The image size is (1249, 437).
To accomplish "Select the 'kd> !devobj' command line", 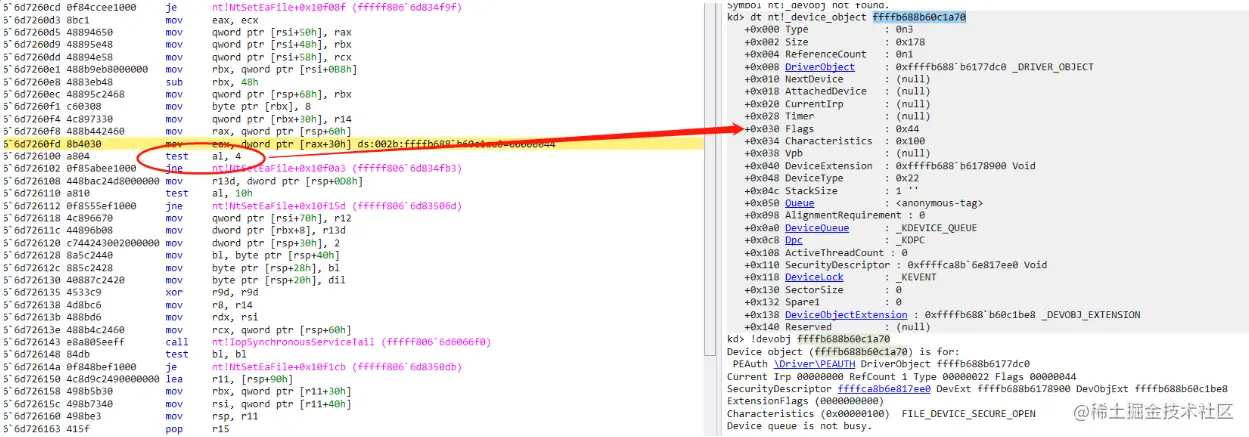I will point(808,339).
